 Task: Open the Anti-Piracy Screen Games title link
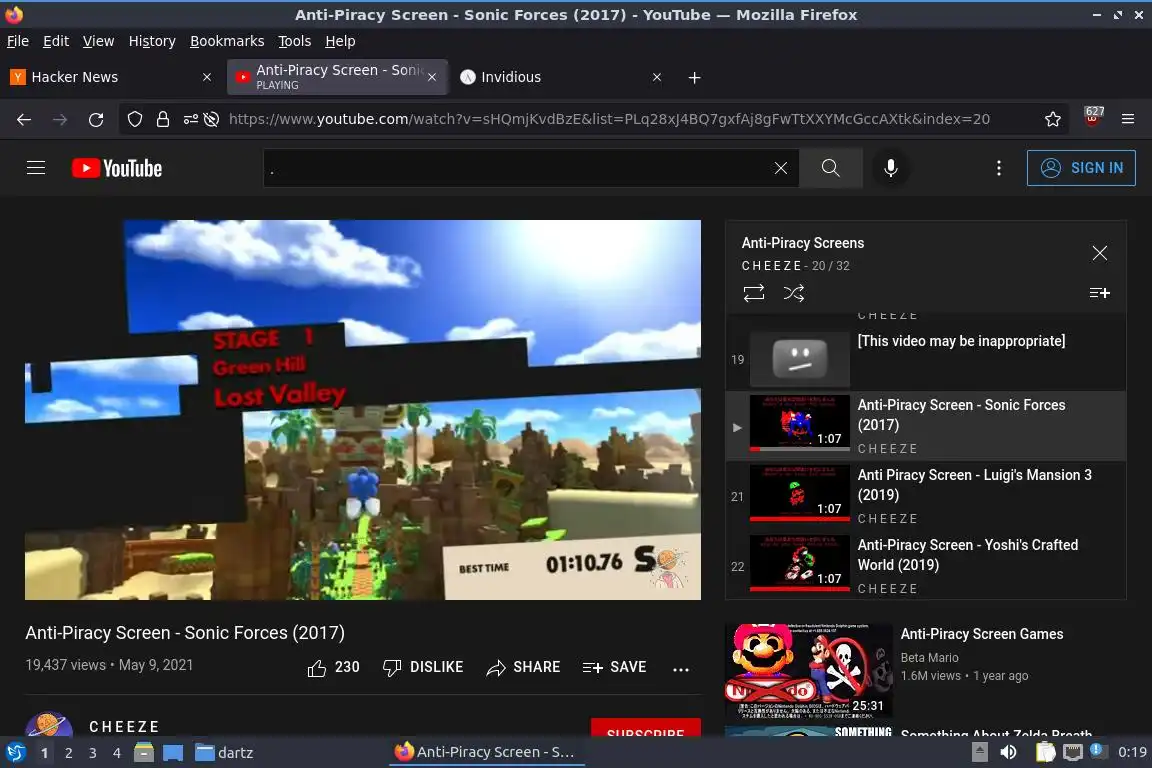click(x=982, y=634)
